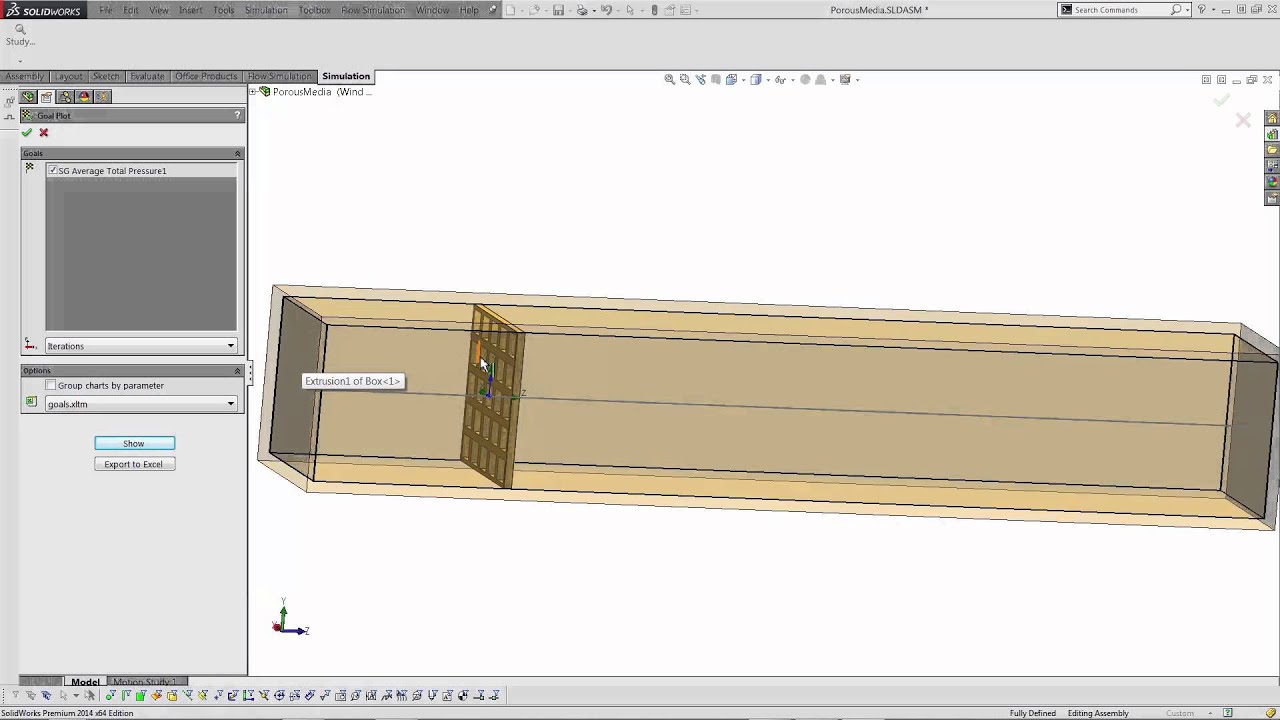The height and width of the screenshot is (720, 1280).
Task: Open Display Style dropdown arrow
Action: tap(766, 80)
